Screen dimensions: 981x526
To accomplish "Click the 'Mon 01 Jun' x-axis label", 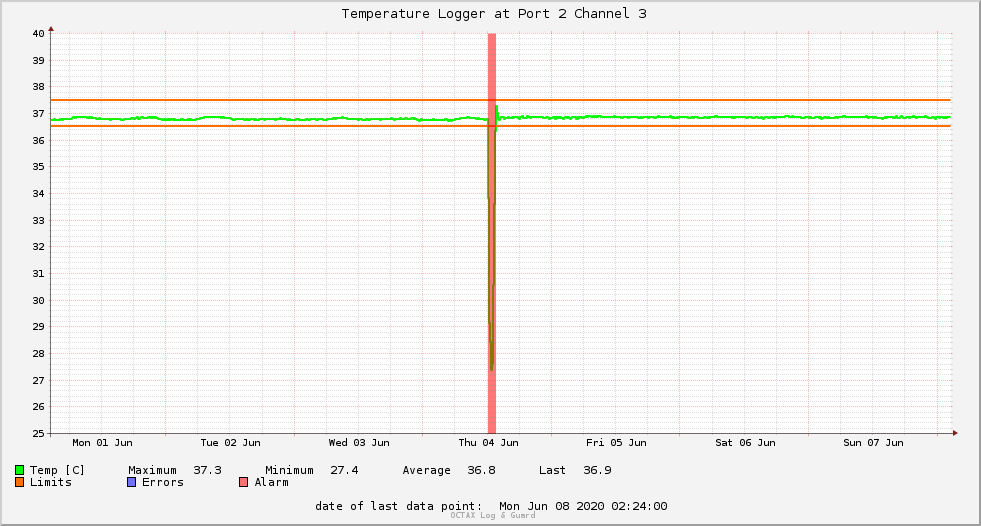I will [x=103, y=443].
